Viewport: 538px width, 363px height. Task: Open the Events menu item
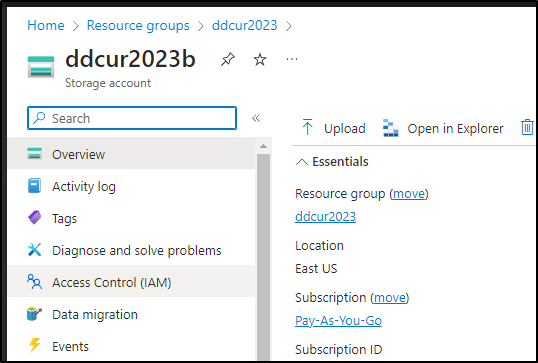132,346
